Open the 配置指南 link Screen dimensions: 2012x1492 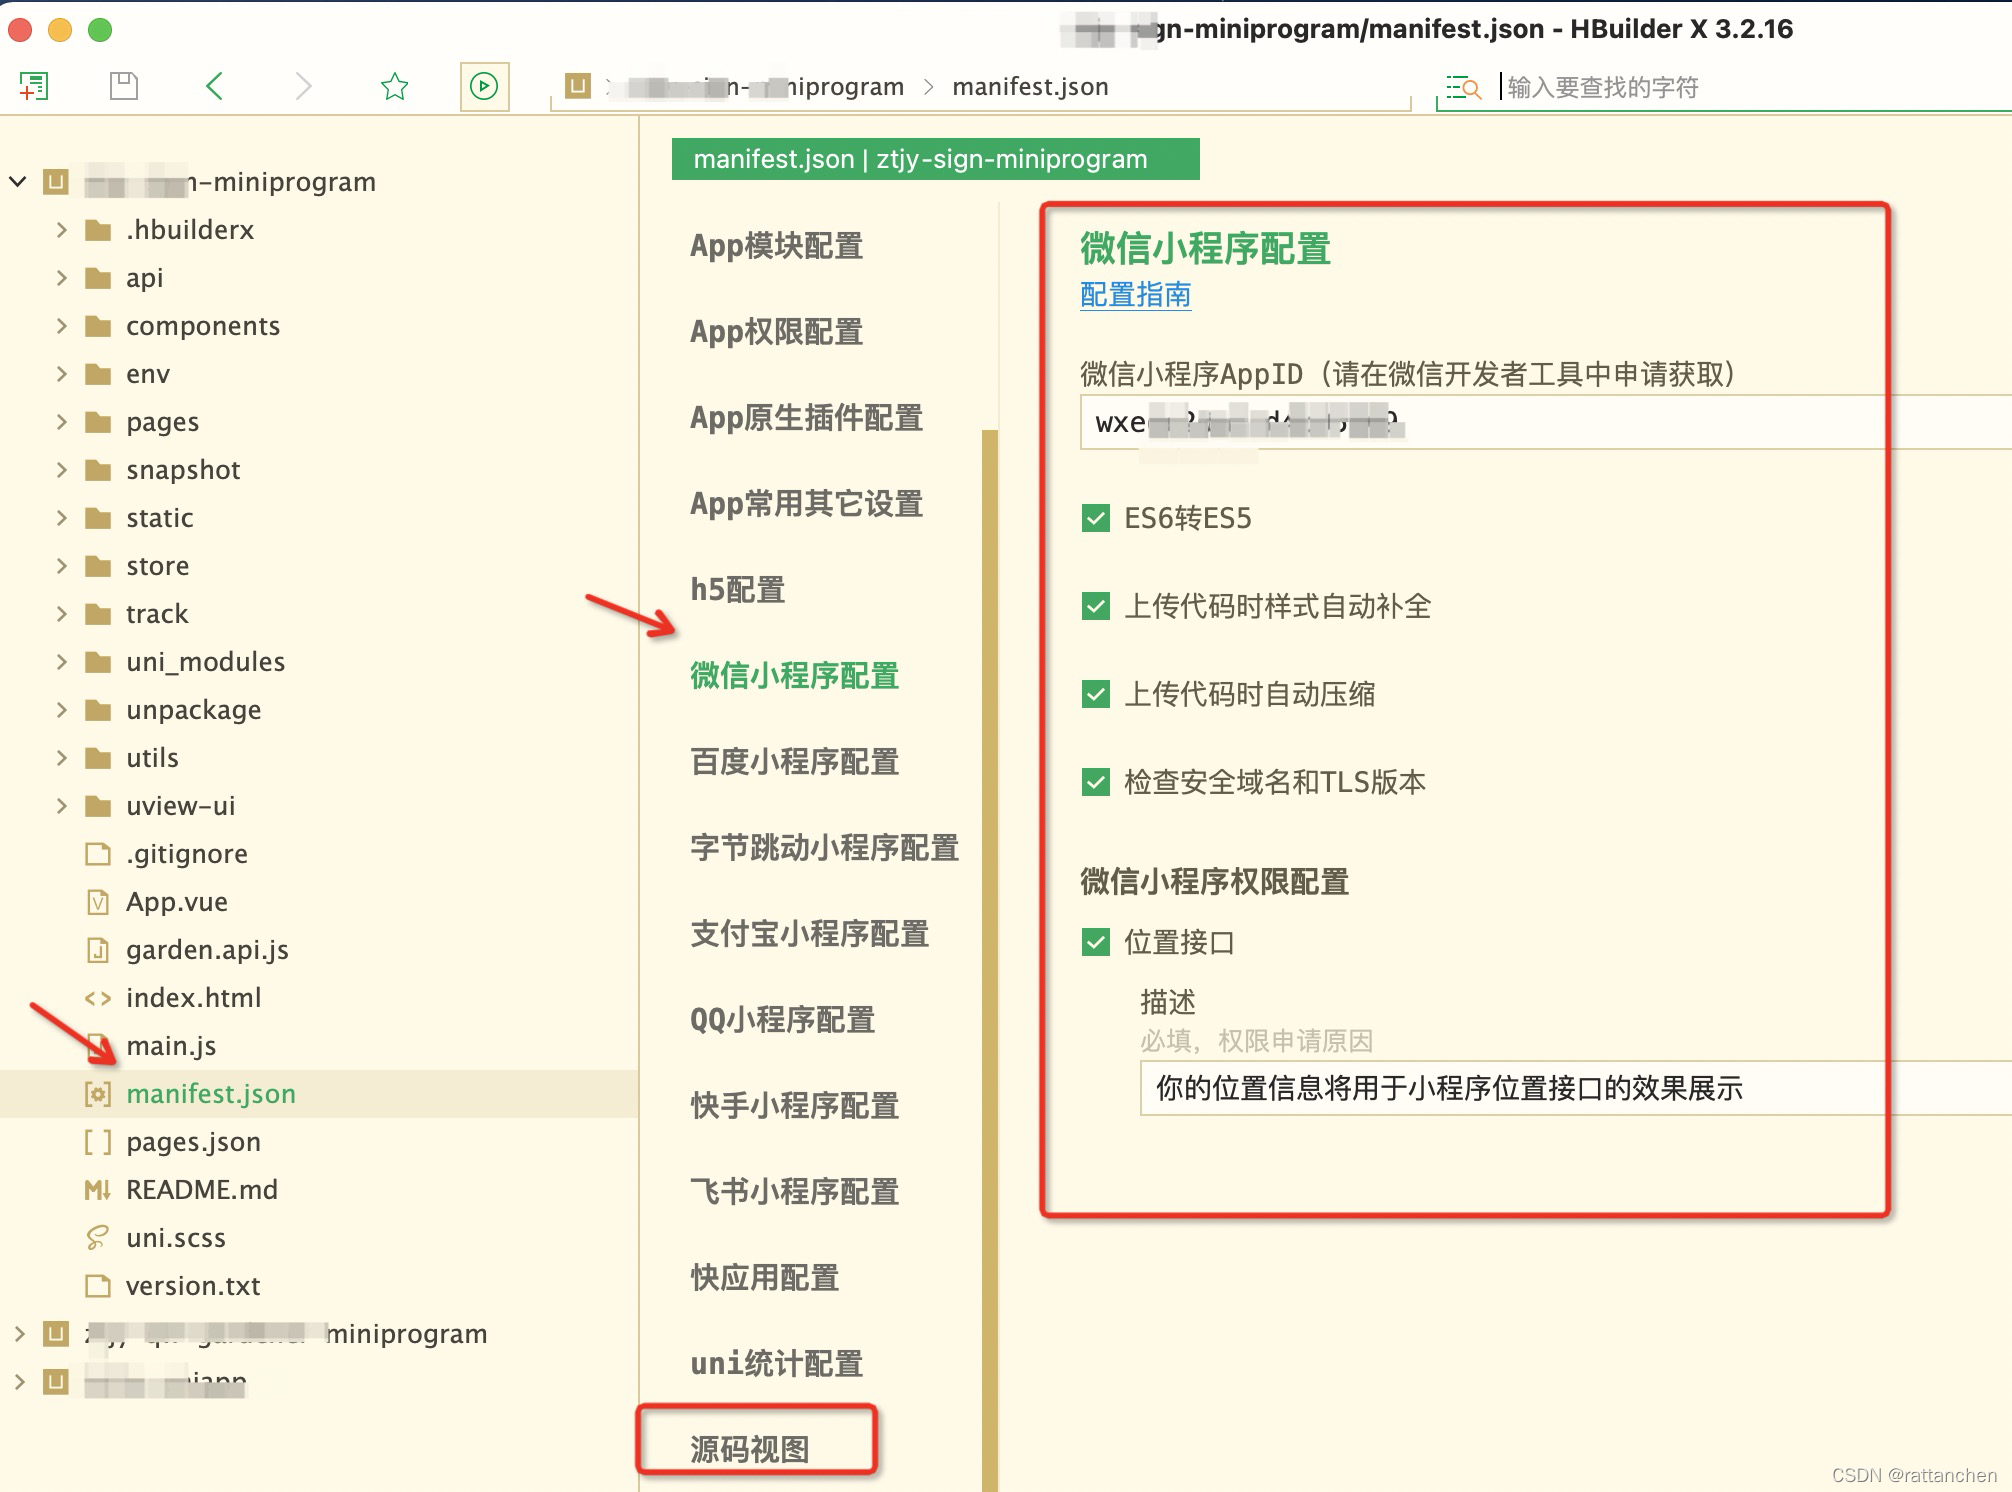(x=1136, y=295)
